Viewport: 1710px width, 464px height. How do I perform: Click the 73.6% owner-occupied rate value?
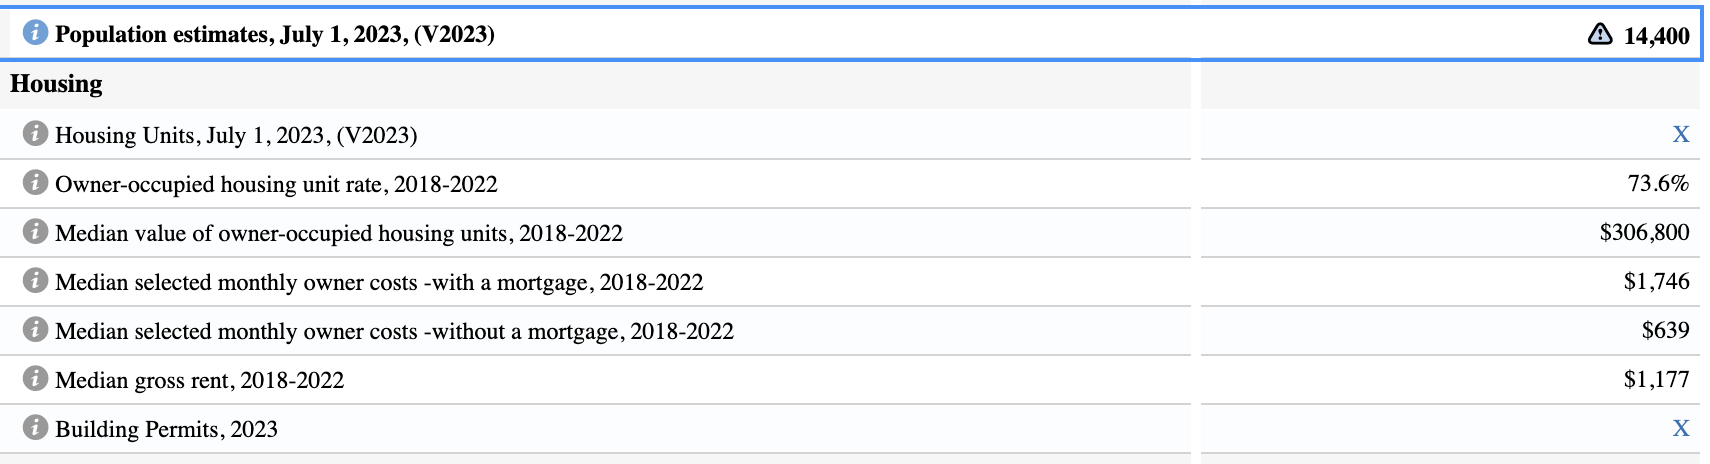(1658, 184)
